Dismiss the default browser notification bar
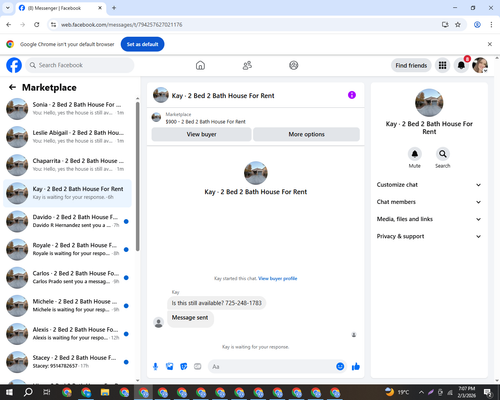 (x=490, y=44)
